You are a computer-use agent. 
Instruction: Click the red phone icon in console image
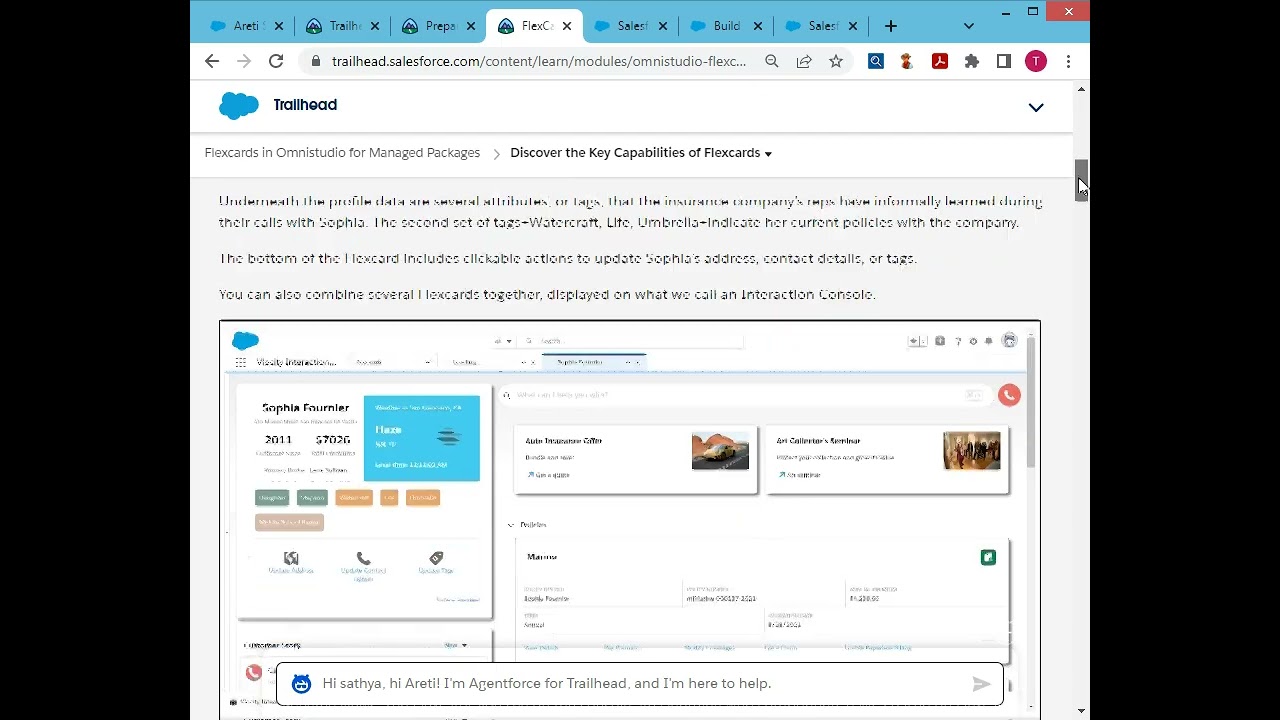tap(1009, 395)
